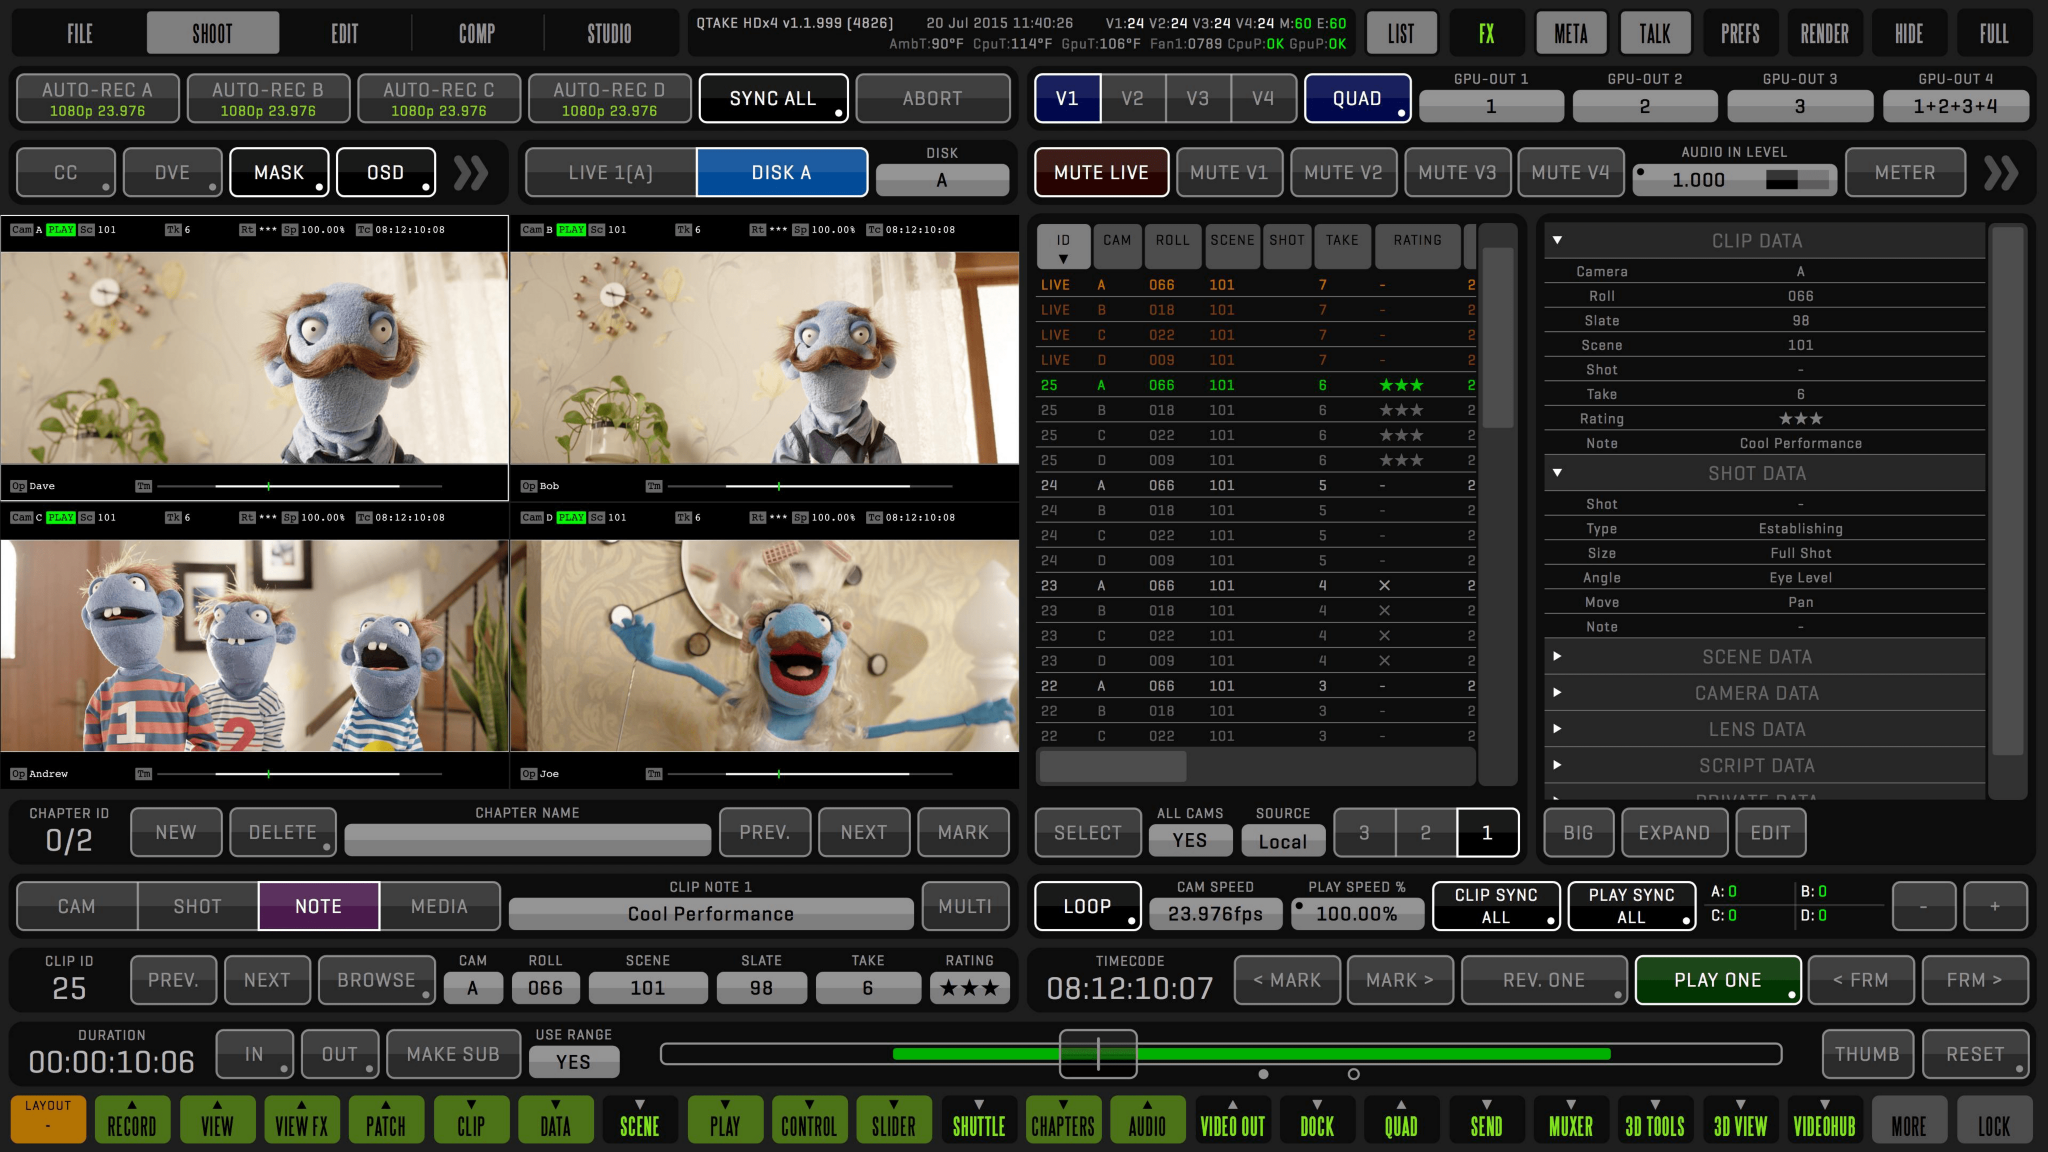The image size is (2048, 1152).
Task: Step forward one frame with FRM >
Action: pyautogui.click(x=1974, y=980)
